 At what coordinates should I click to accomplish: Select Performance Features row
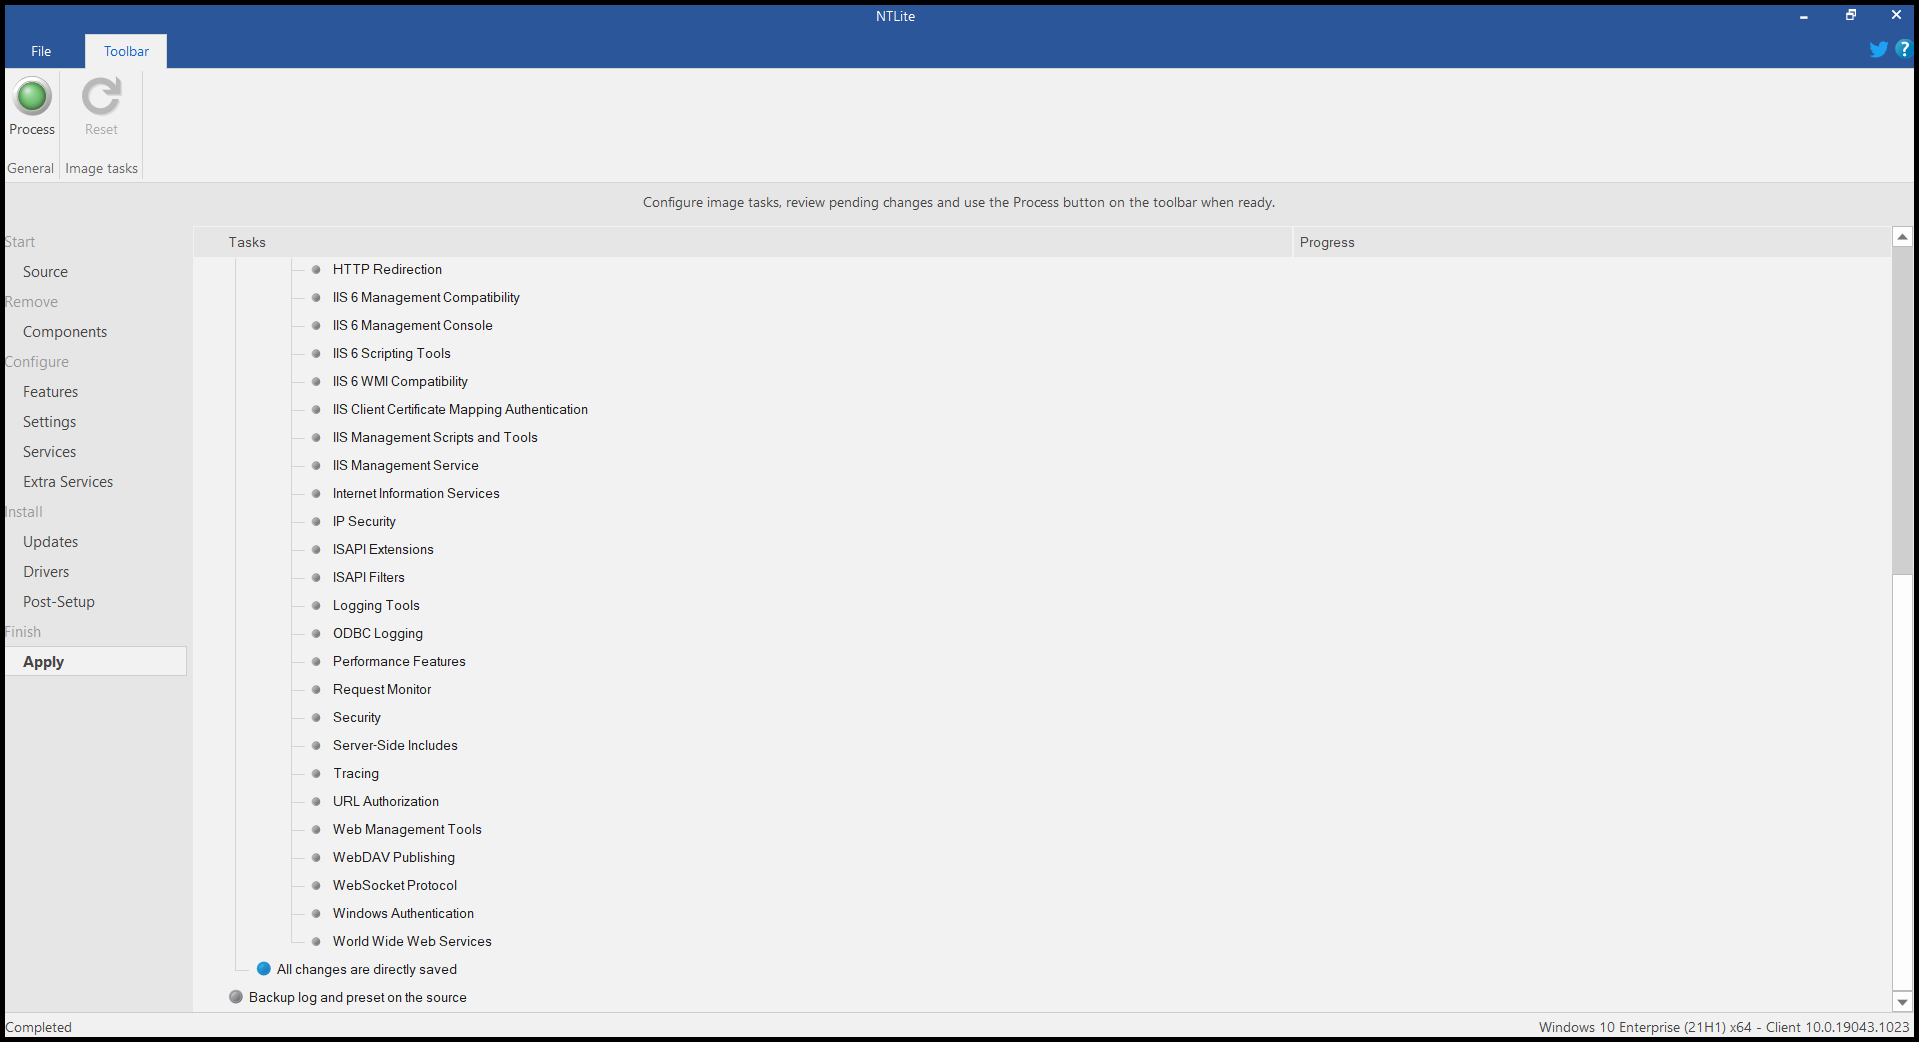coord(399,661)
